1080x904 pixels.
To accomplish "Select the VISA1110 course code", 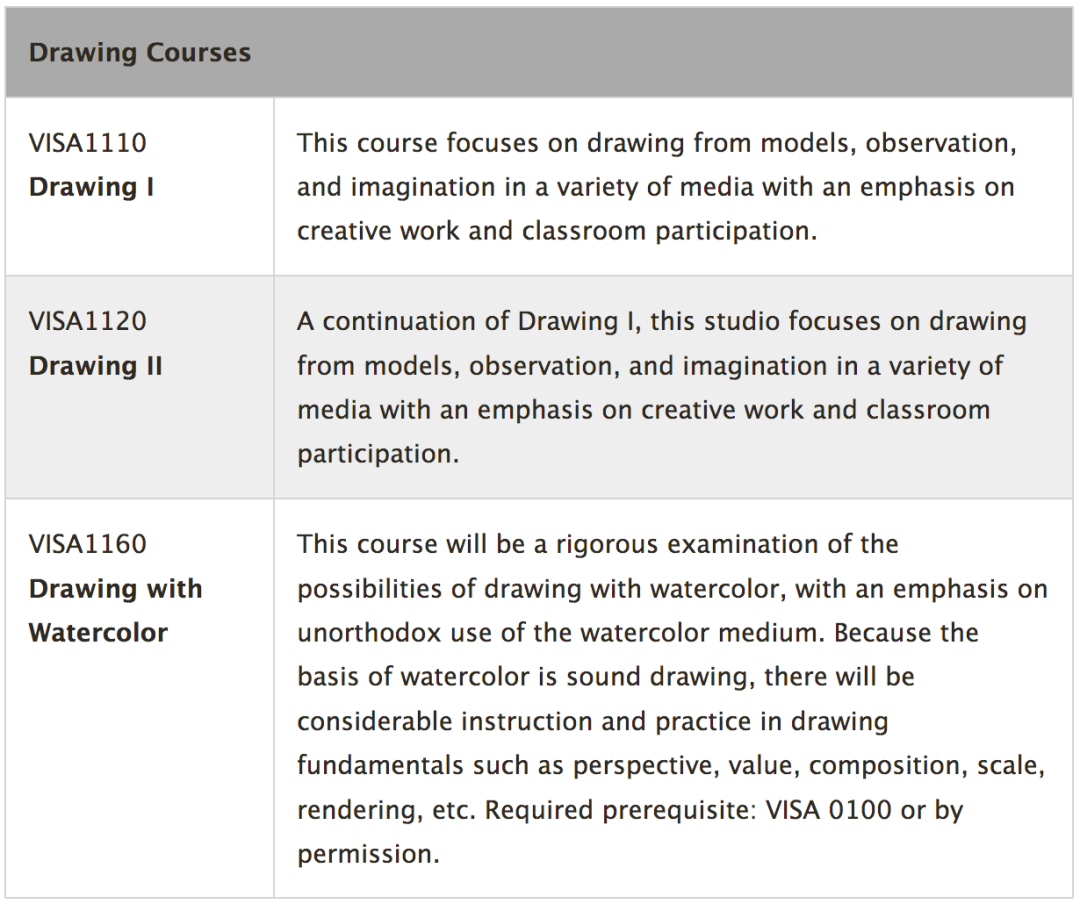I will click(88, 143).
